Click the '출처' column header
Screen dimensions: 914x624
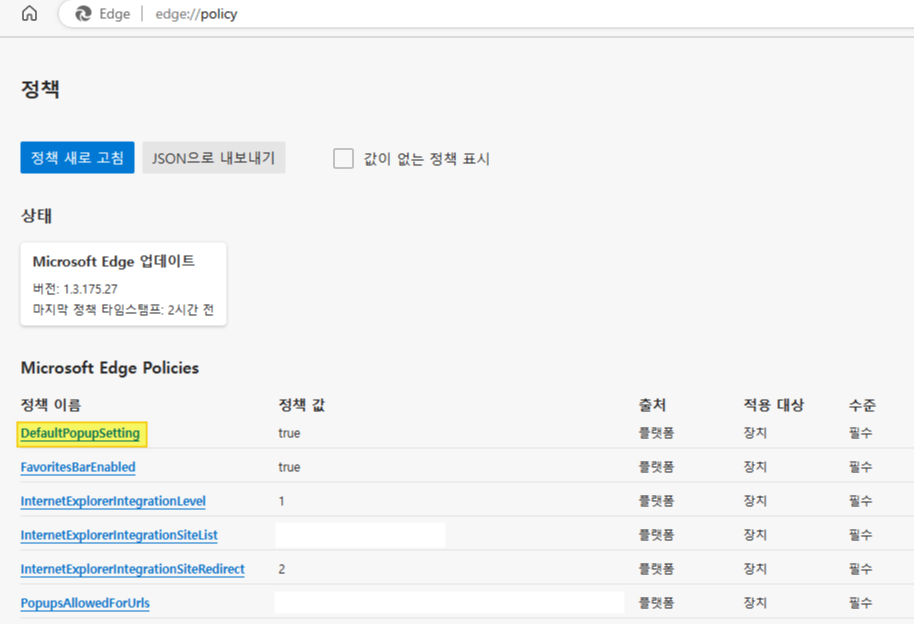coord(649,405)
